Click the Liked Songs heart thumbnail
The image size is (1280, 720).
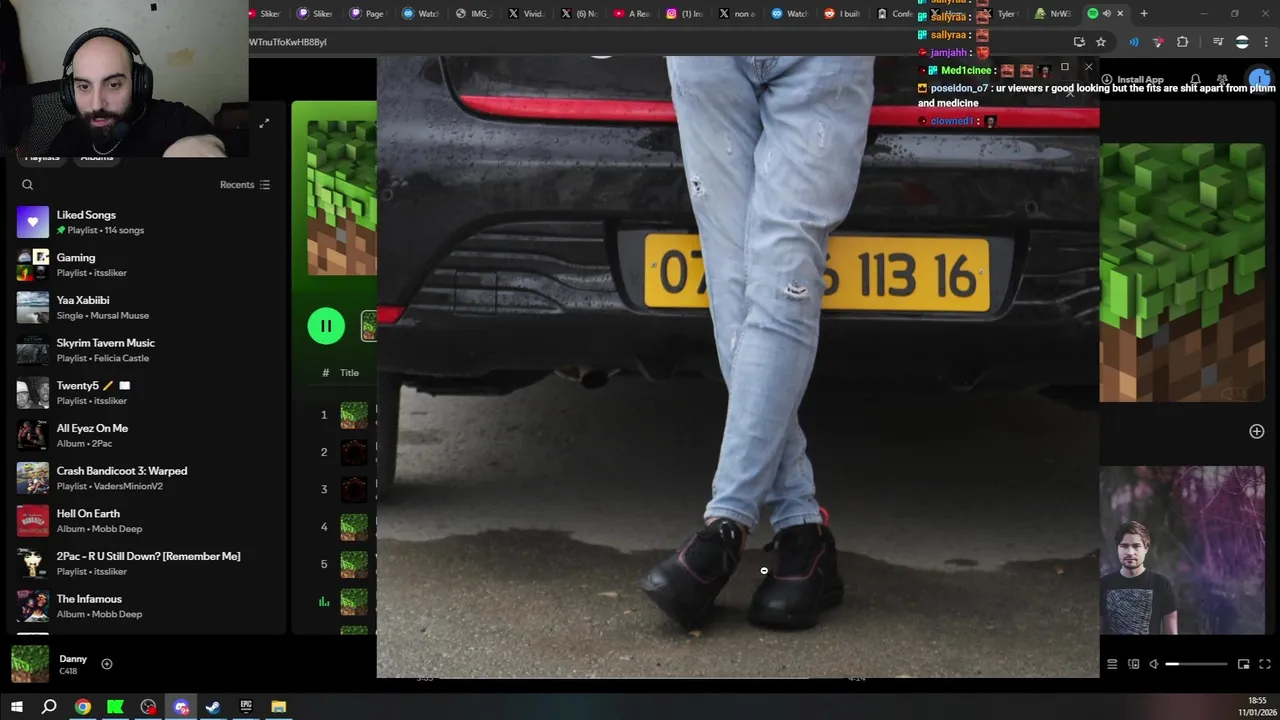click(33, 222)
